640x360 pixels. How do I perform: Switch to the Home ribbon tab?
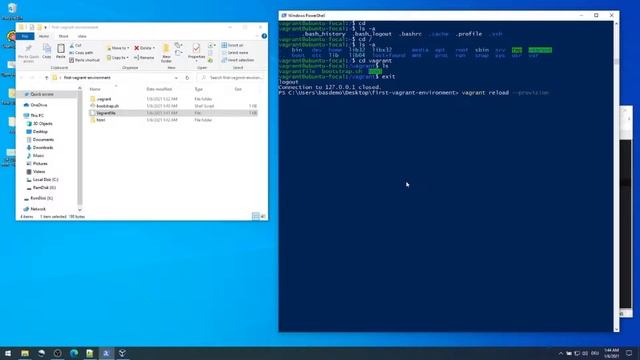[44, 36]
